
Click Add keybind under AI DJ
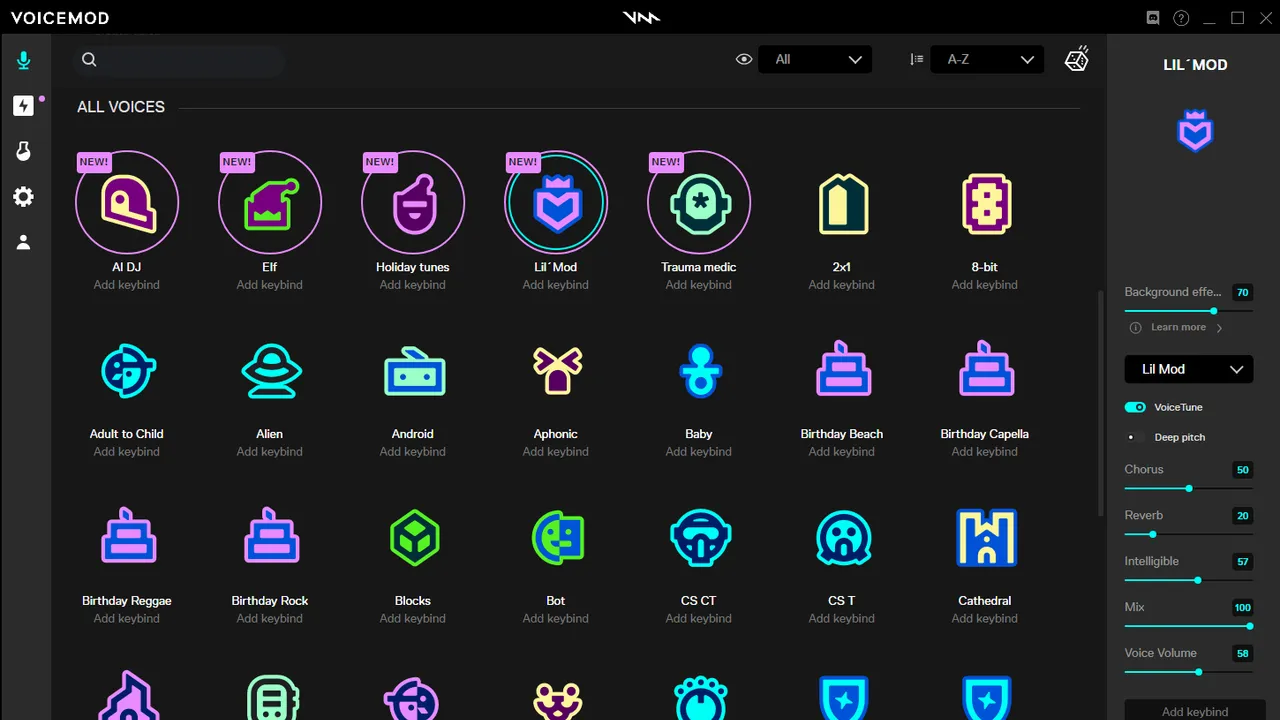[127, 285]
